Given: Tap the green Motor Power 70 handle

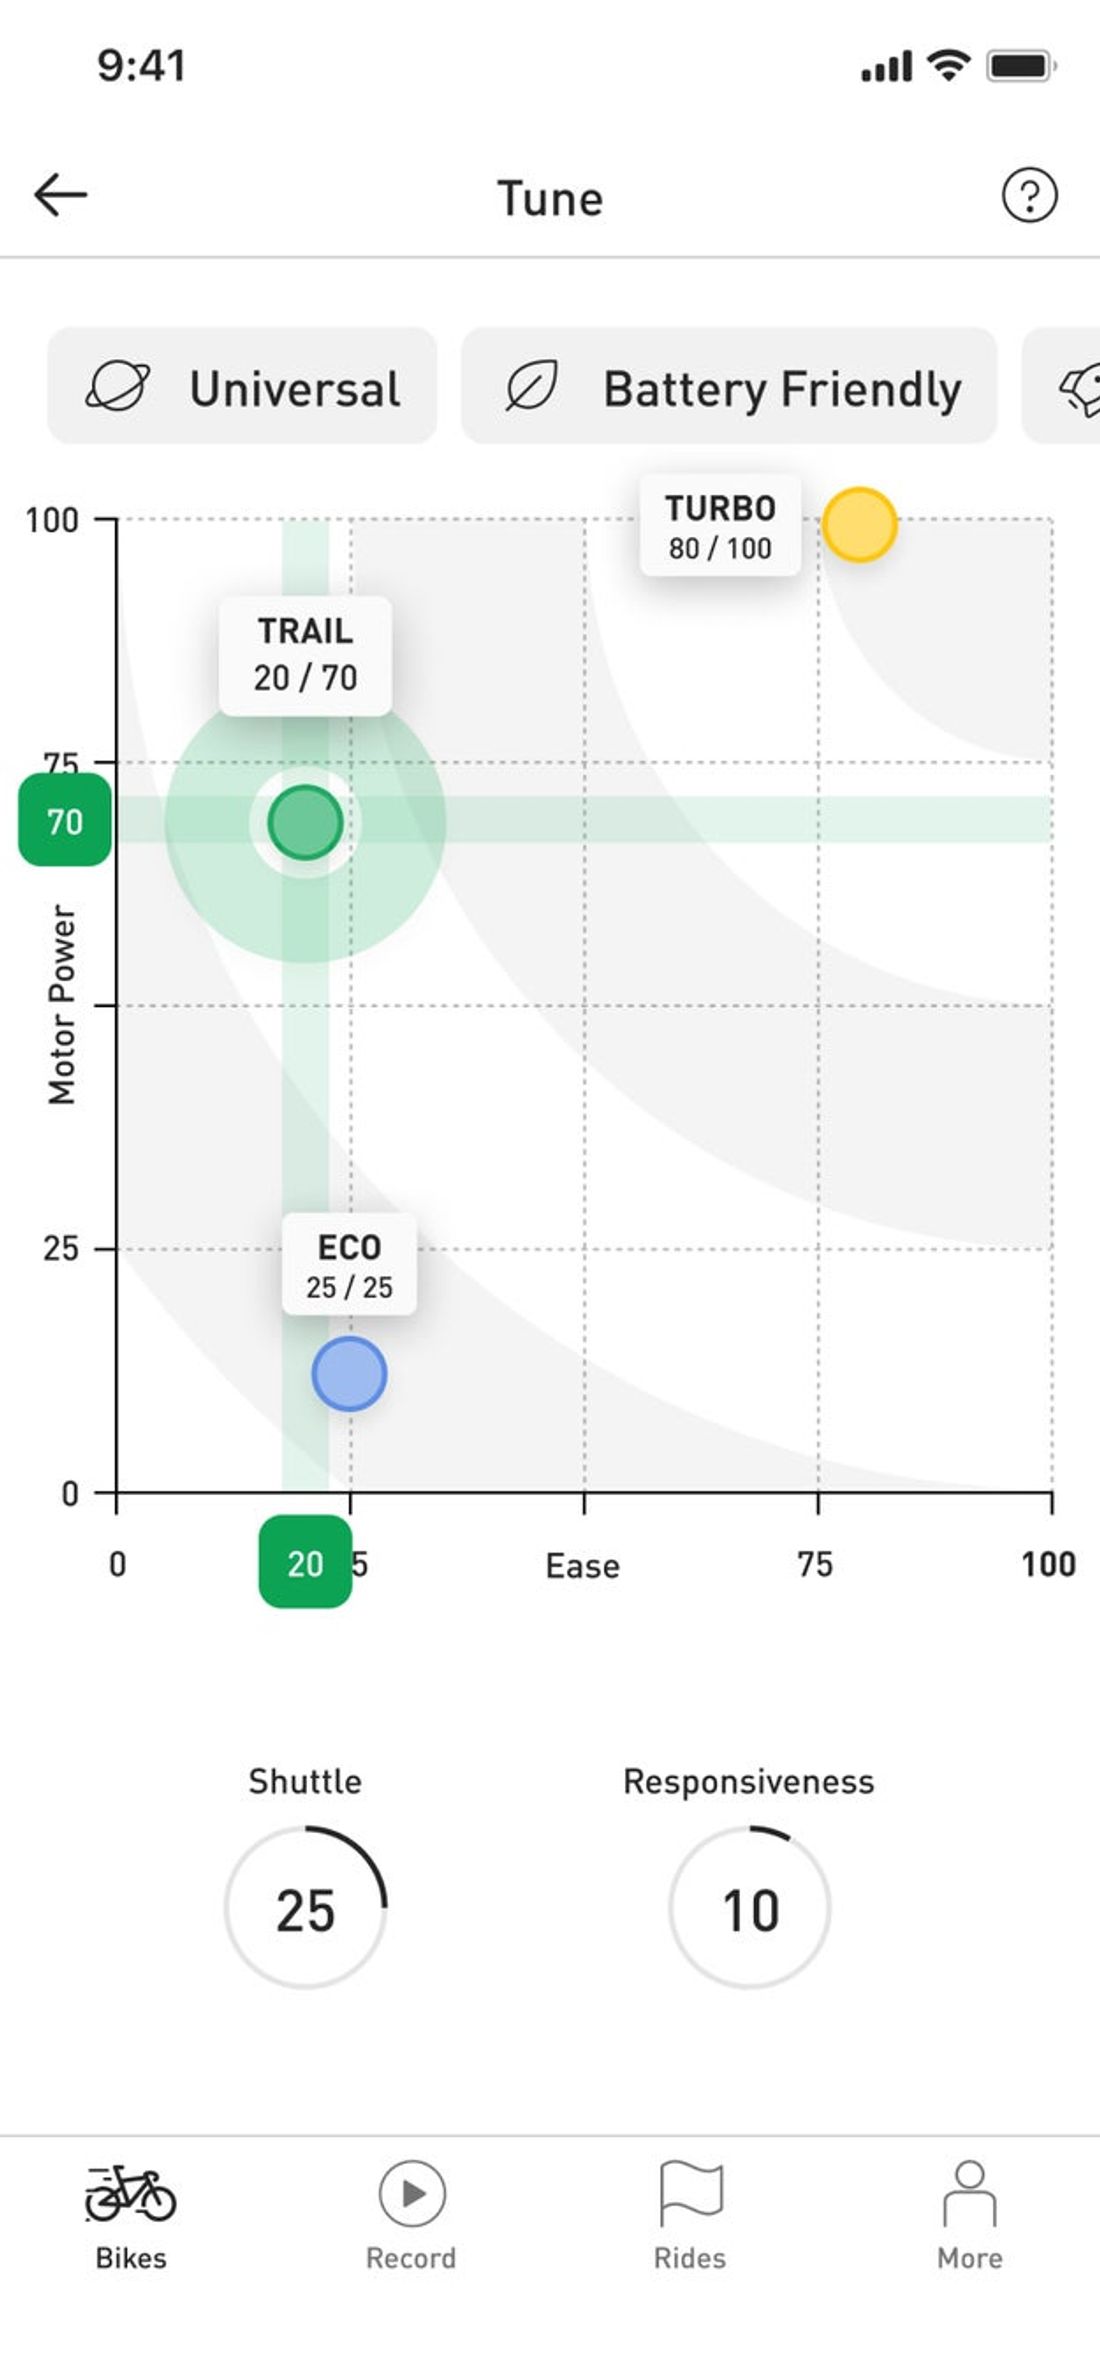Looking at the screenshot, I should 65,820.
